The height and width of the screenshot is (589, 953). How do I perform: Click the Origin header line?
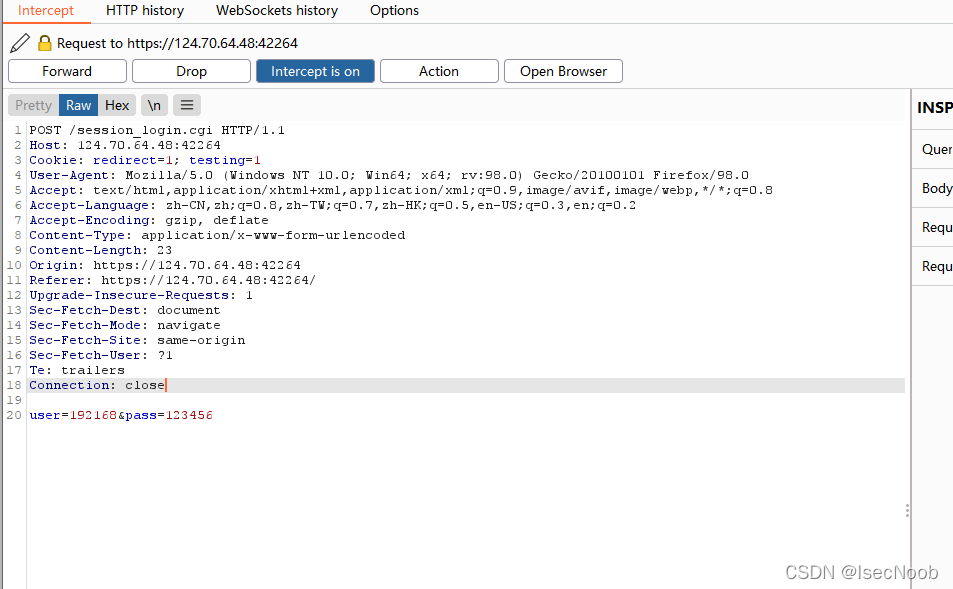(x=165, y=265)
